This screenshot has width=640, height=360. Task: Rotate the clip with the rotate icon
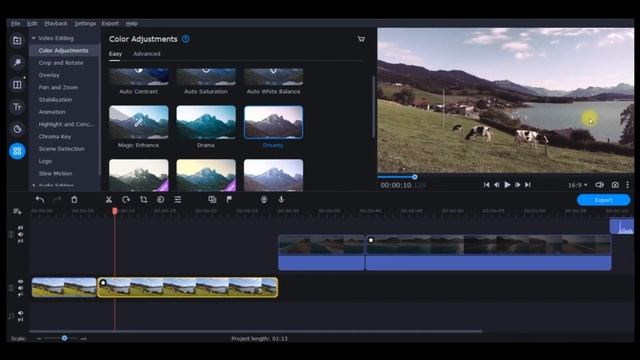coord(126,200)
